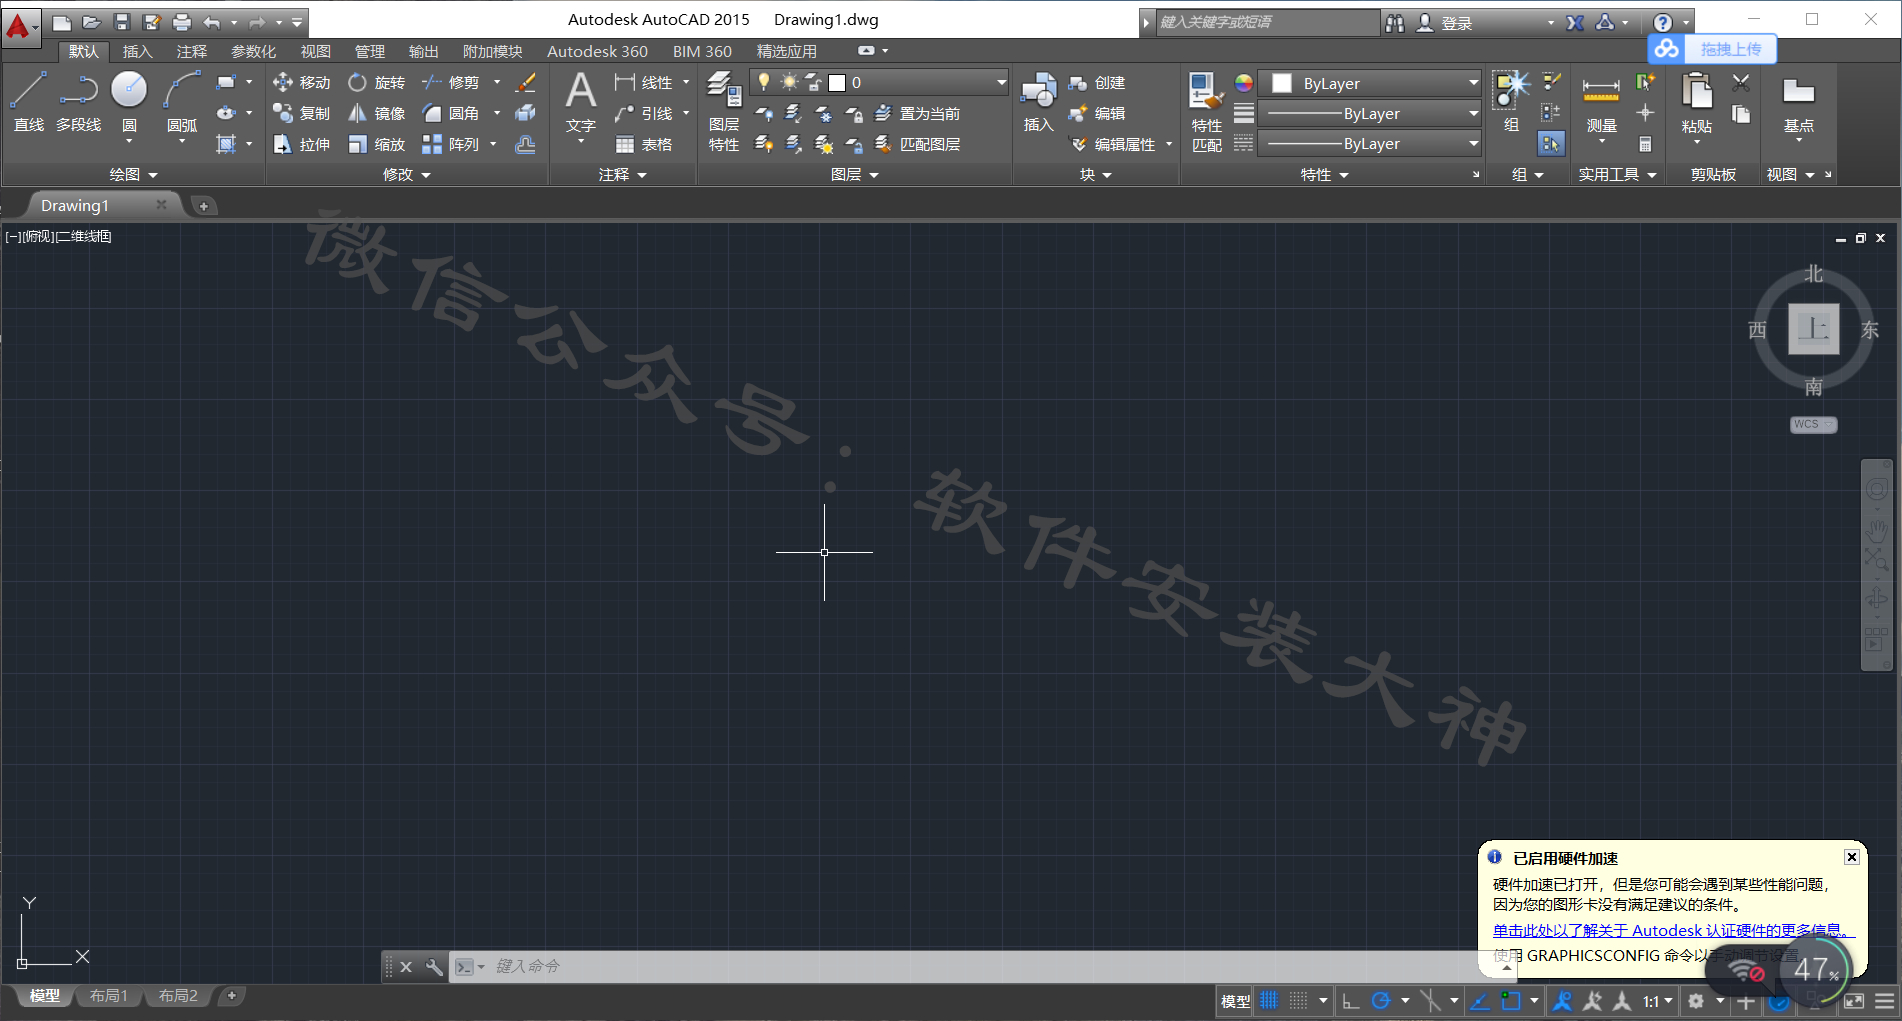Click the erase tool icon in 修改 panel
The image size is (1902, 1021).
pyautogui.click(x=525, y=82)
